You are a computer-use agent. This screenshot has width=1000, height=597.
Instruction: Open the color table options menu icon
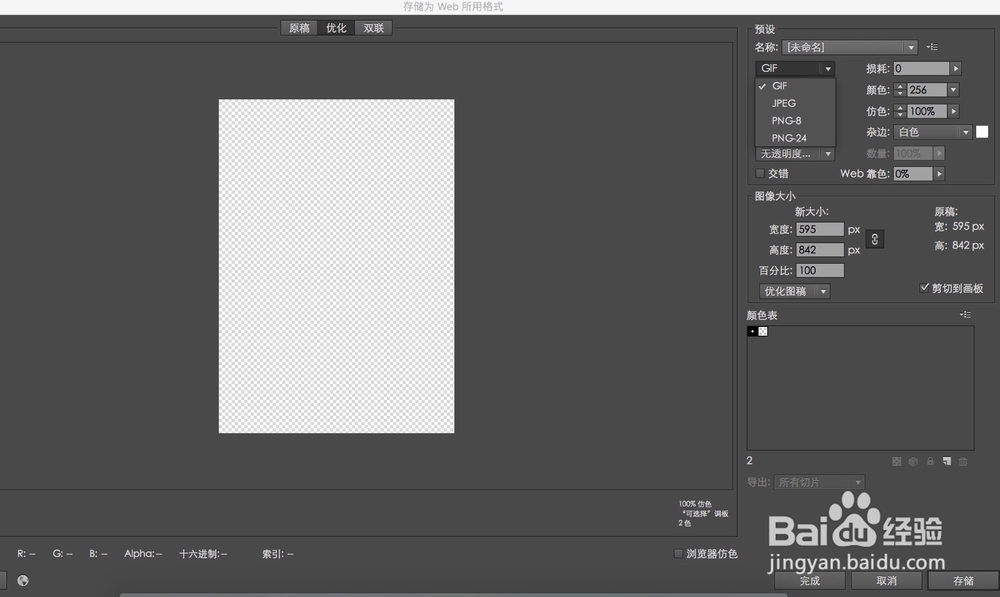click(966, 314)
